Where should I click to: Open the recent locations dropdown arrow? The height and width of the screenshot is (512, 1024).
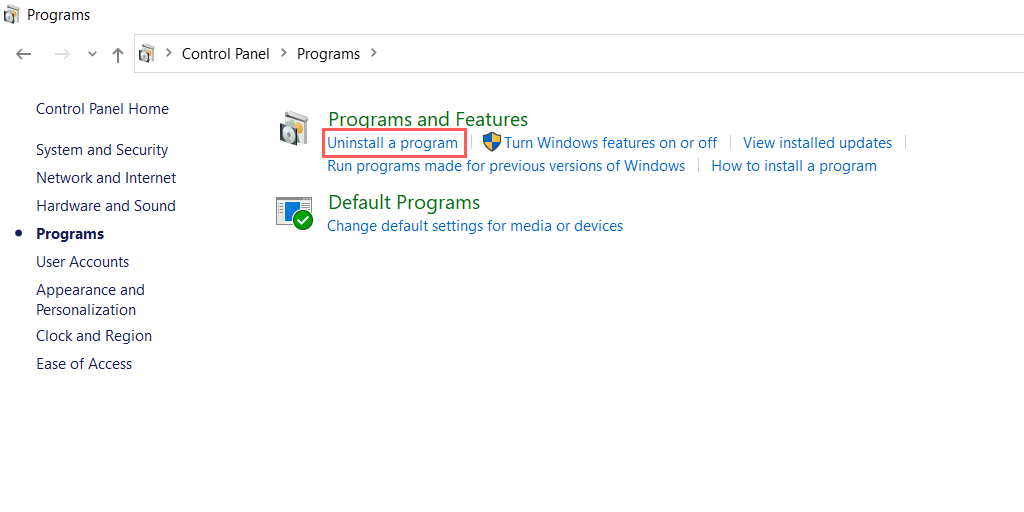coord(92,54)
